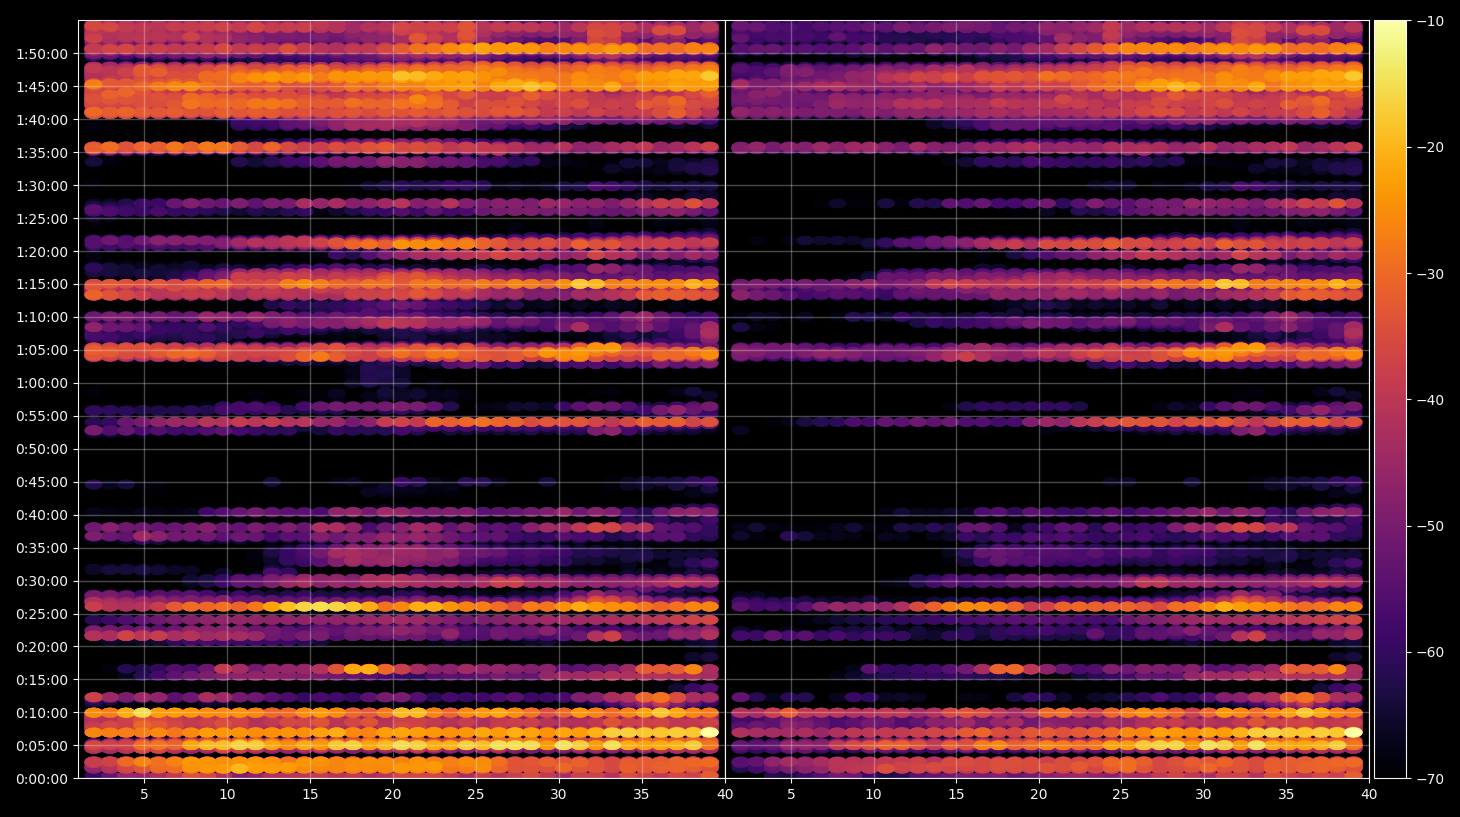Viewport: 1460px width, 817px height.
Task: Click the −50 colorbar tick label
Action: point(1430,526)
